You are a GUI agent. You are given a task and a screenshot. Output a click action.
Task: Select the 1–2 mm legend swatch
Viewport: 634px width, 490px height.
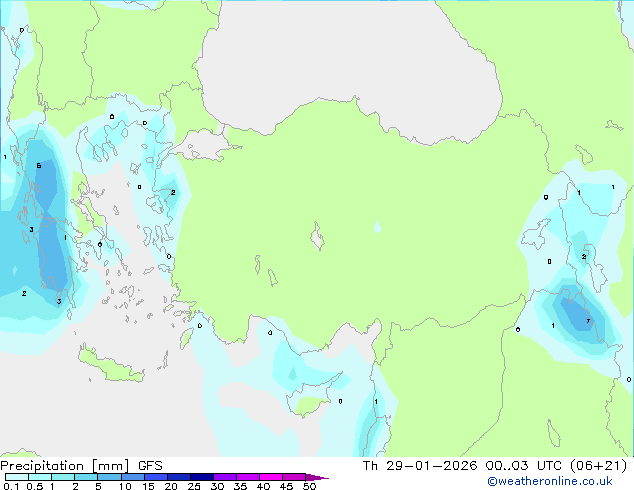point(63,477)
